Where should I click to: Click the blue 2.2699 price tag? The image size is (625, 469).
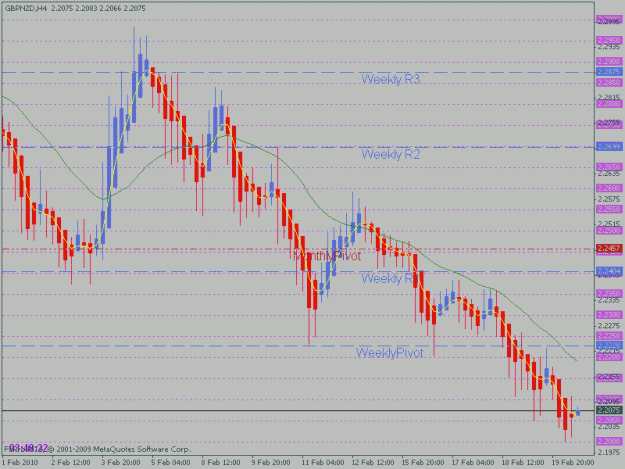609,147
